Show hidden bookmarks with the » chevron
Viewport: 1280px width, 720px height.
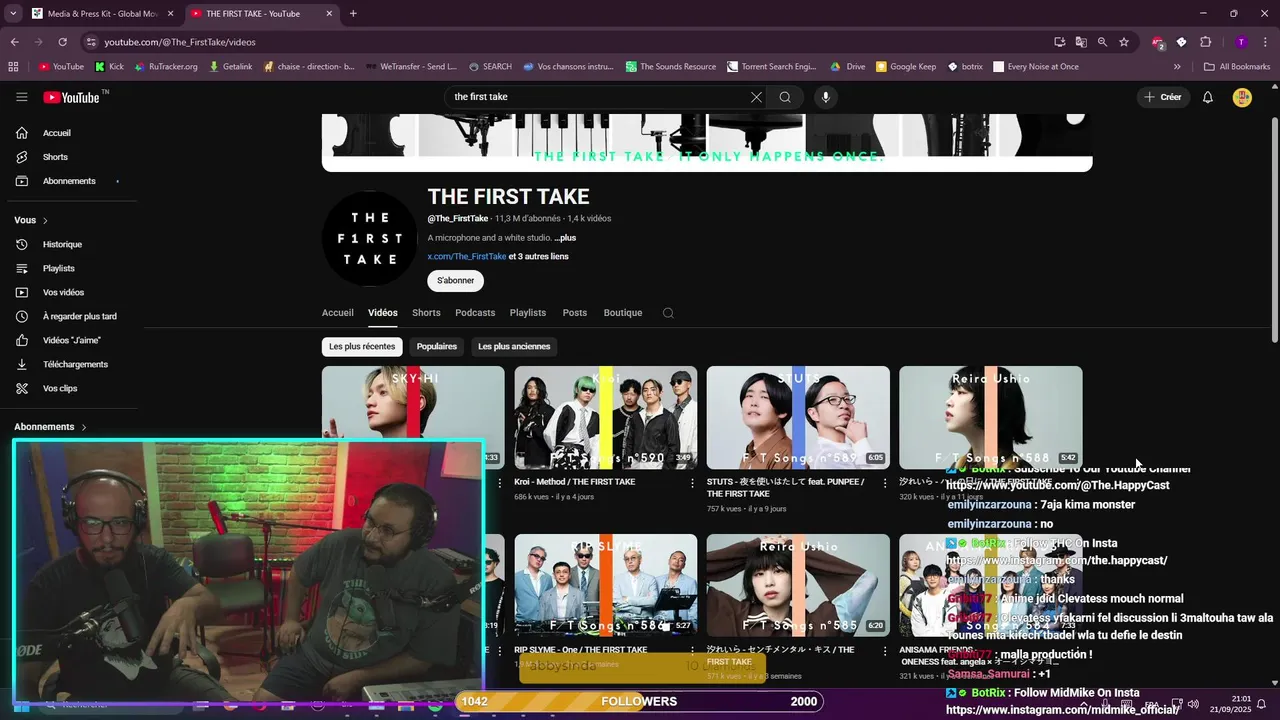1177,67
